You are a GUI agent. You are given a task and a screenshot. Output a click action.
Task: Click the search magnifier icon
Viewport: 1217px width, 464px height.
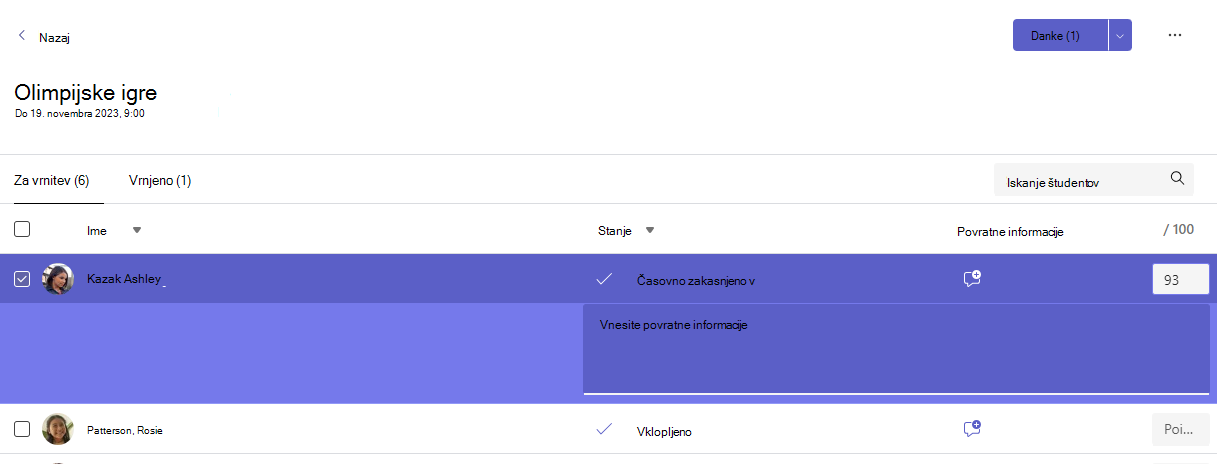tap(1177, 179)
